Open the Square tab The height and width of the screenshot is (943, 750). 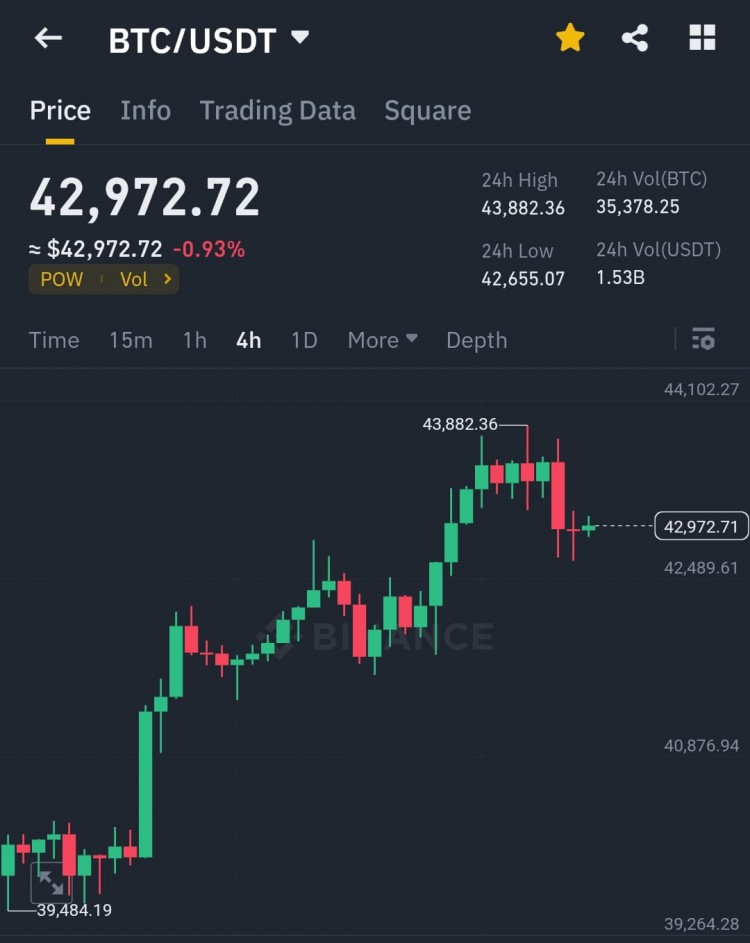pos(428,111)
